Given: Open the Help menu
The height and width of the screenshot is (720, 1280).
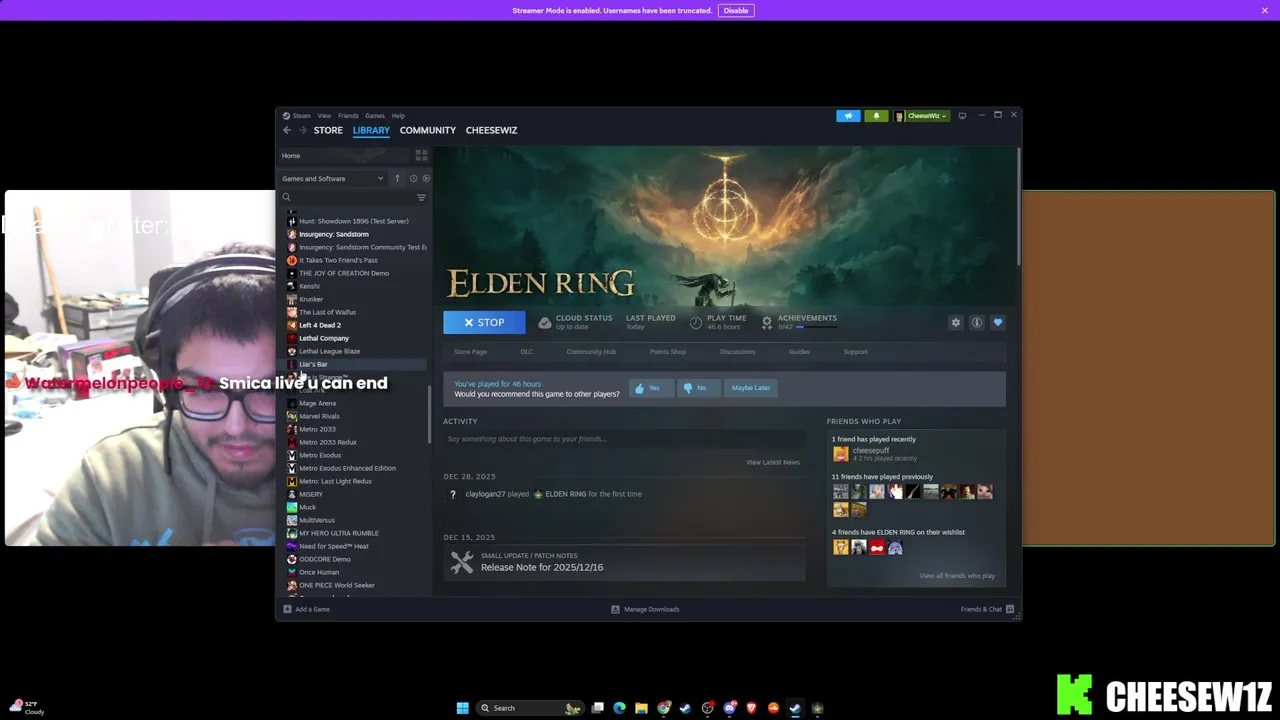Looking at the screenshot, I should [x=398, y=116].
